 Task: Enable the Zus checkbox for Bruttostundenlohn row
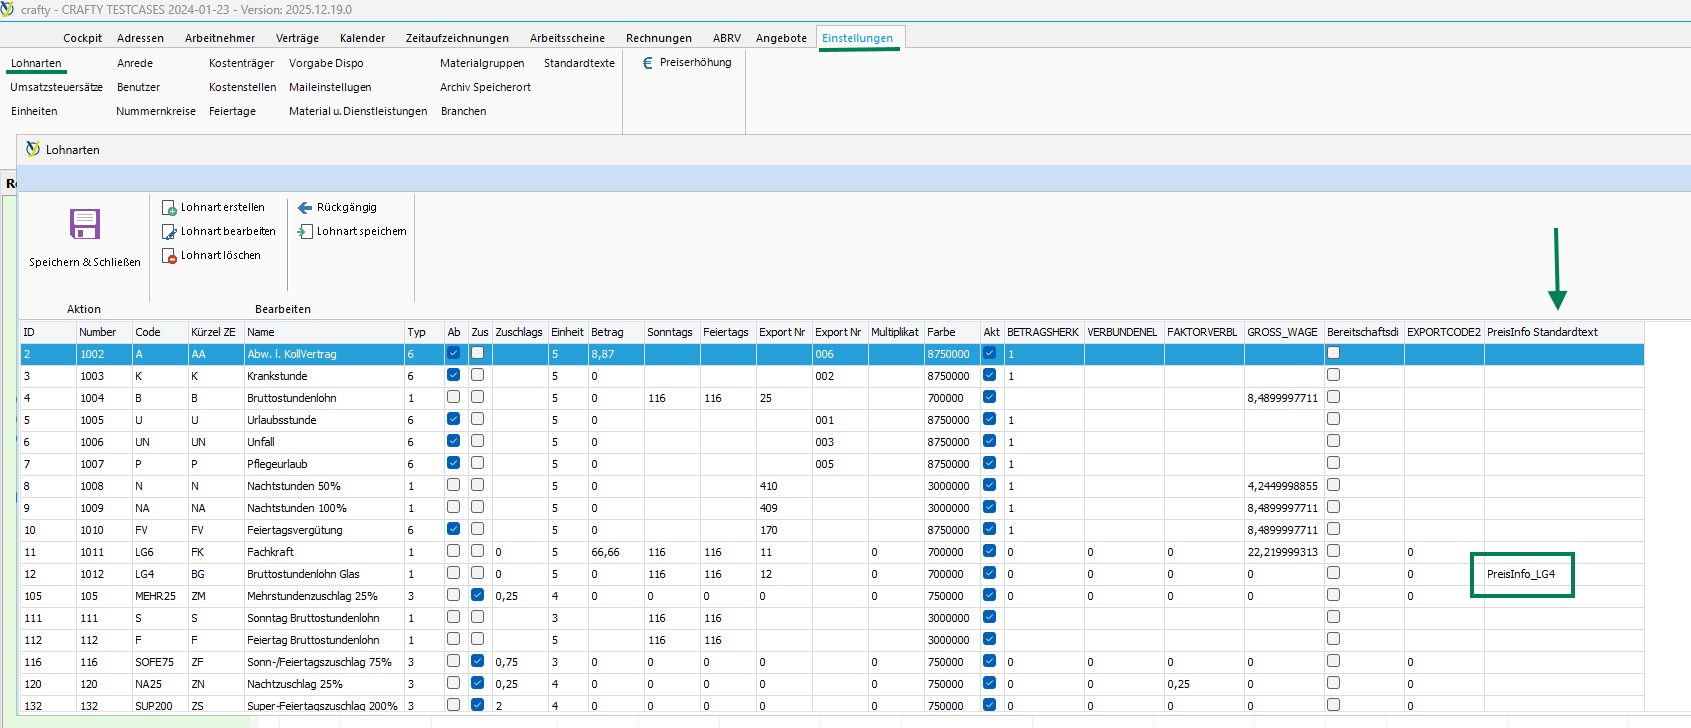pos(477,397)
